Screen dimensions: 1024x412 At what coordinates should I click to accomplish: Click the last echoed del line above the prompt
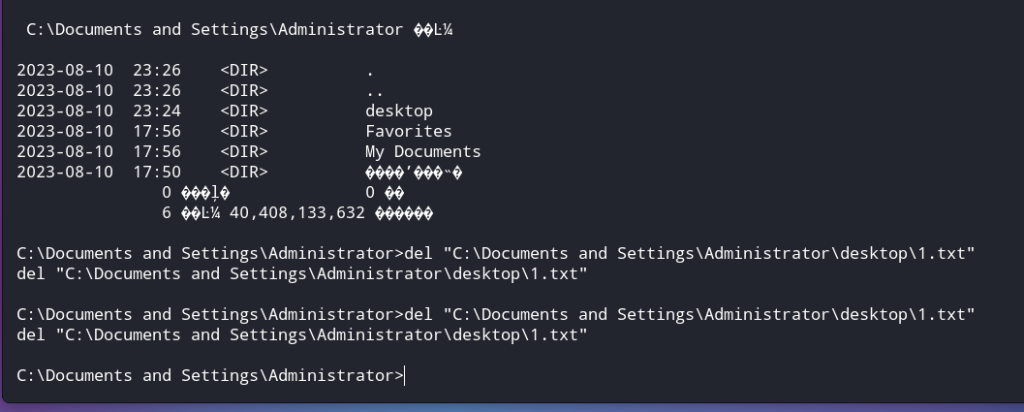coord(302,335)
